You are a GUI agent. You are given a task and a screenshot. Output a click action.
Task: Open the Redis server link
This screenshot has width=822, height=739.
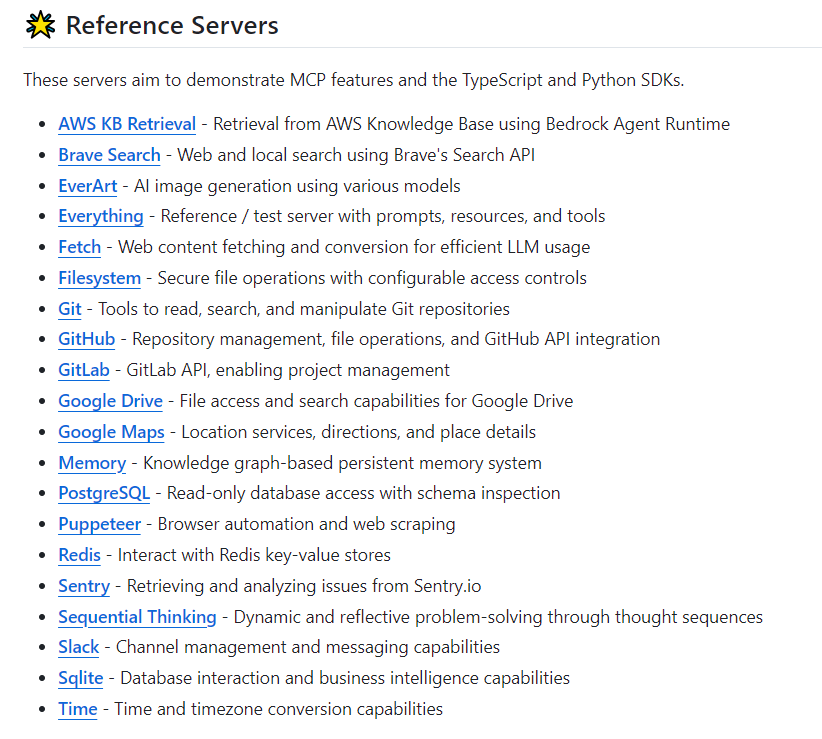[79, 555]
